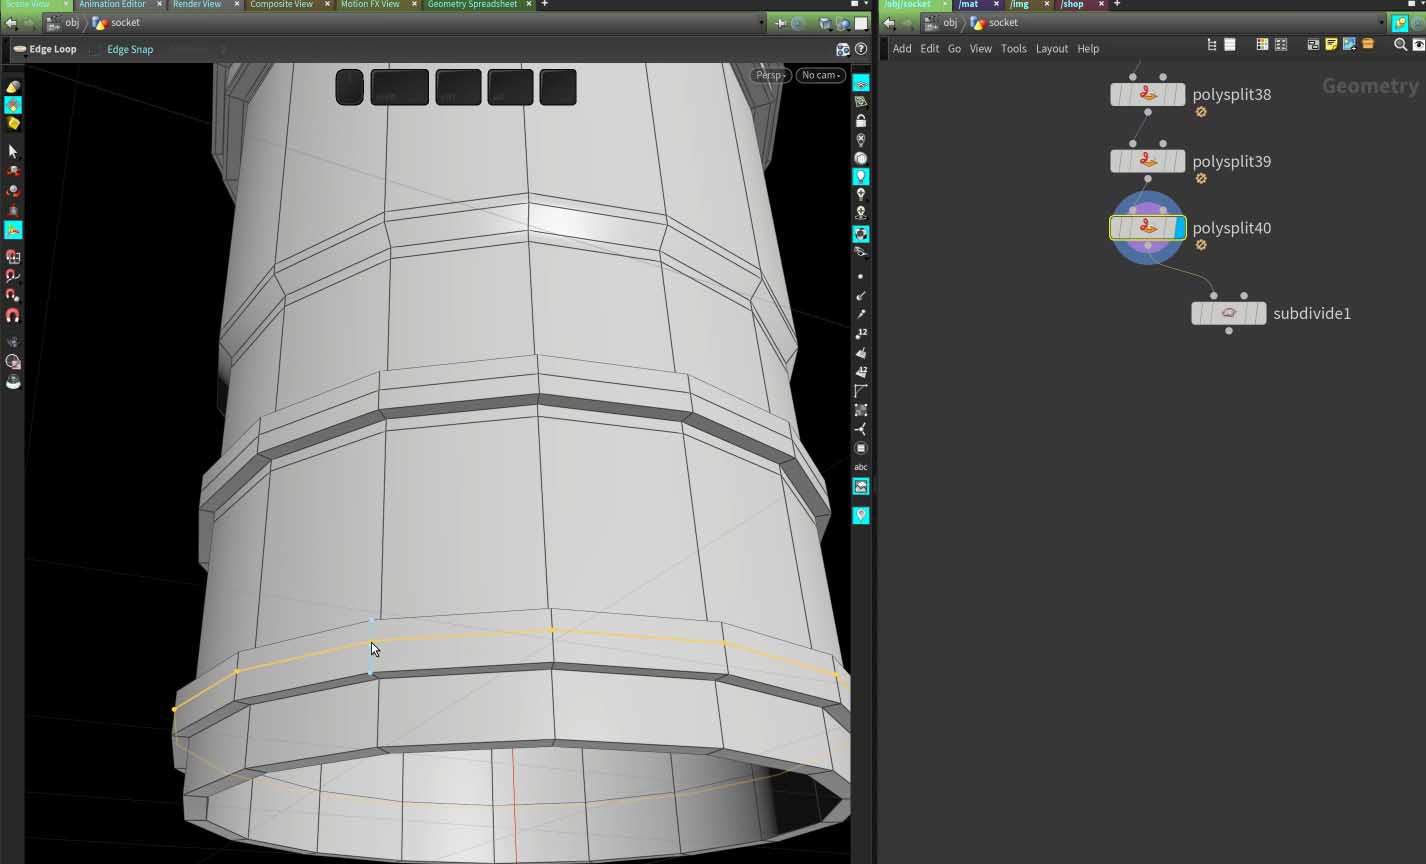
Task: Expand the scene view path dropdown arrow
Action: click(761, 23)
